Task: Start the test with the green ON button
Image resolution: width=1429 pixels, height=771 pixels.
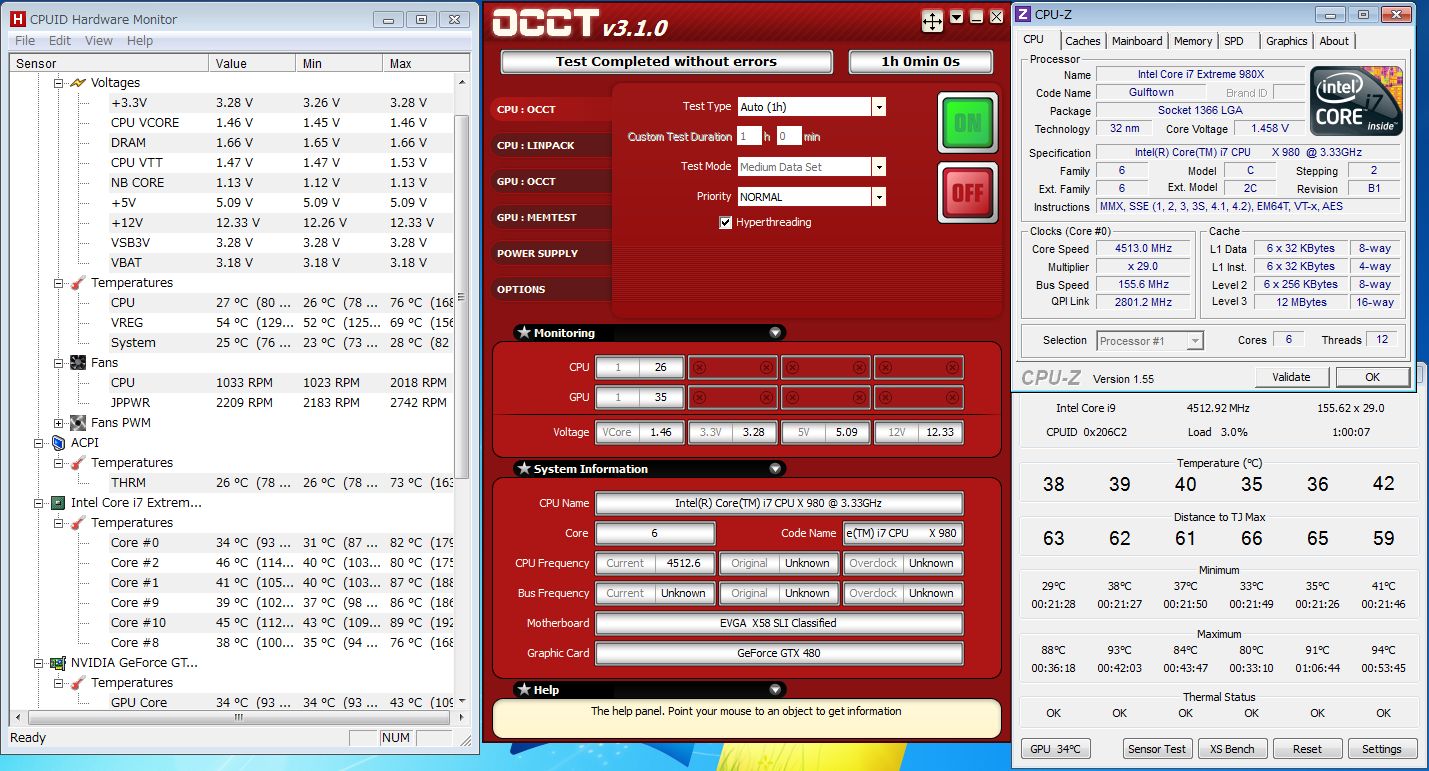Action: point(967,123)
